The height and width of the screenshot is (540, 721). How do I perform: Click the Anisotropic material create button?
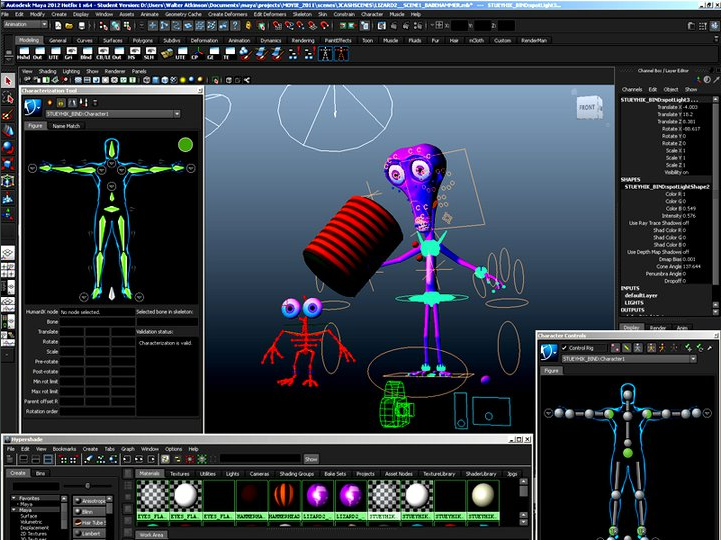click(90, 501)
